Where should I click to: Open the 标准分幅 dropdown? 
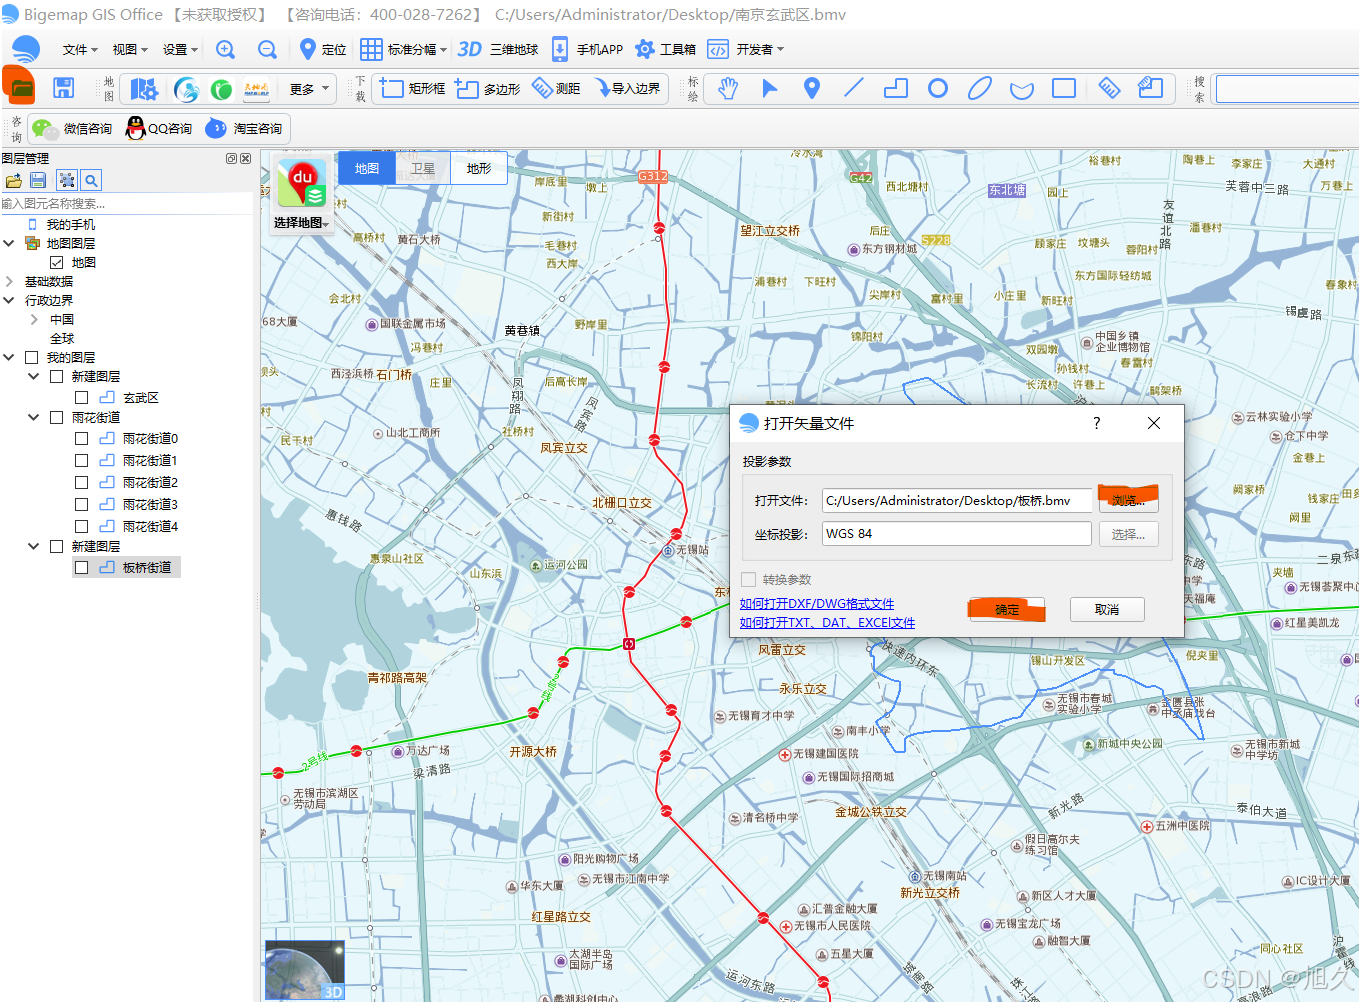(403, 49)
